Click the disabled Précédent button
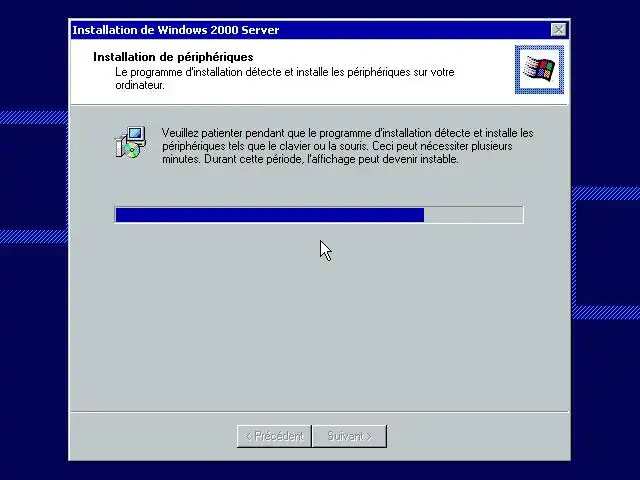The image size is (640, 480). (x=274, y=436)
